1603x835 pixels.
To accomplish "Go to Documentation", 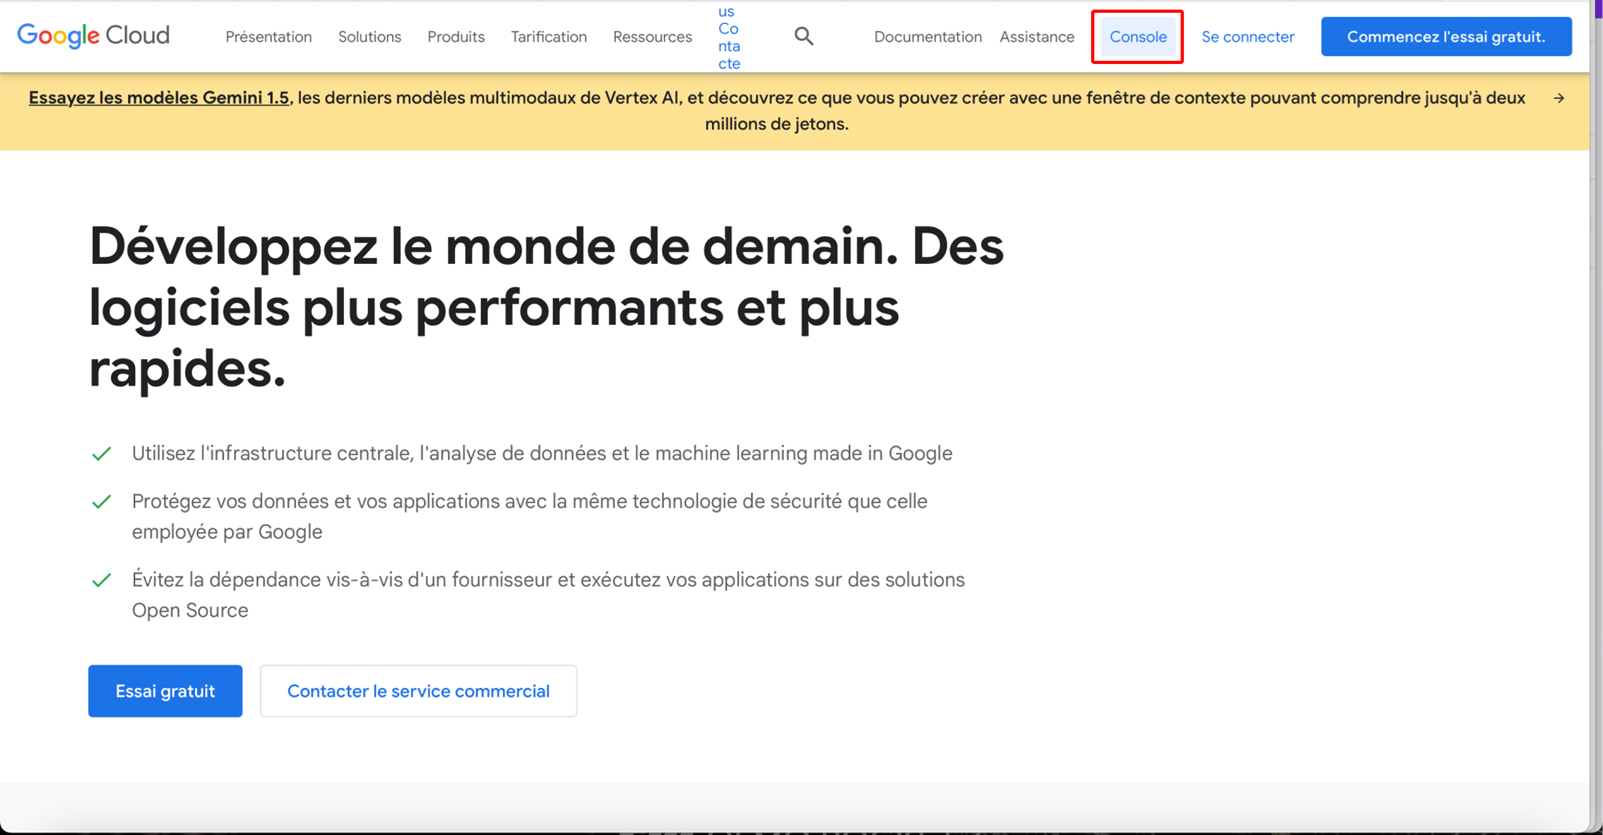I will tap(927, 37).
